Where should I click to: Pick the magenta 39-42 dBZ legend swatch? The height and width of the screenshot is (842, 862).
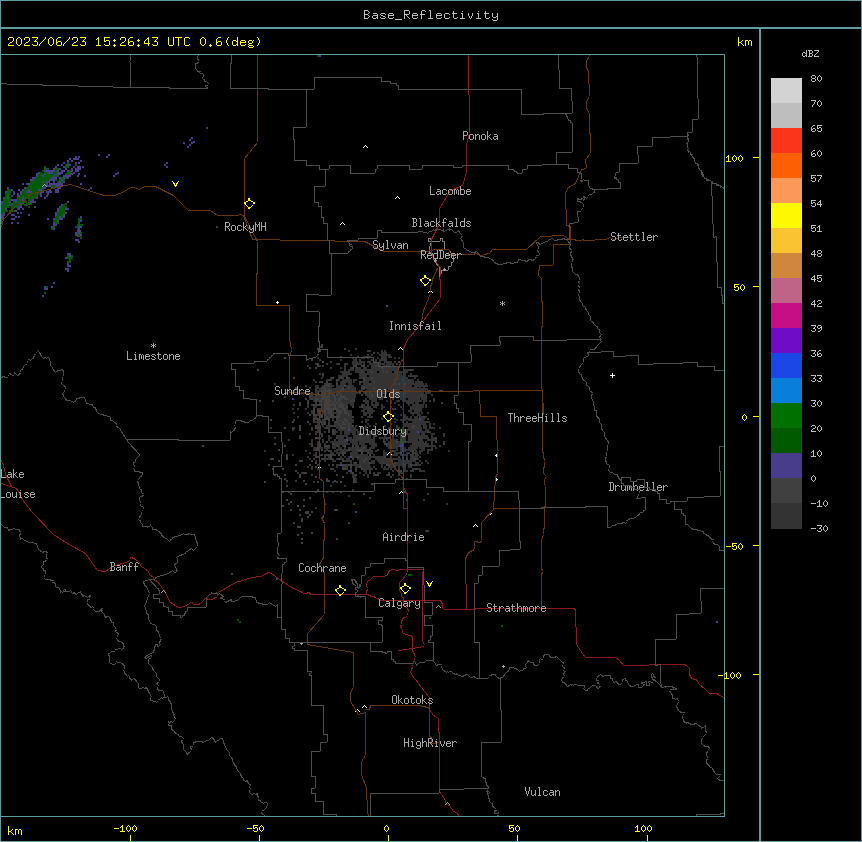[786, 315]
